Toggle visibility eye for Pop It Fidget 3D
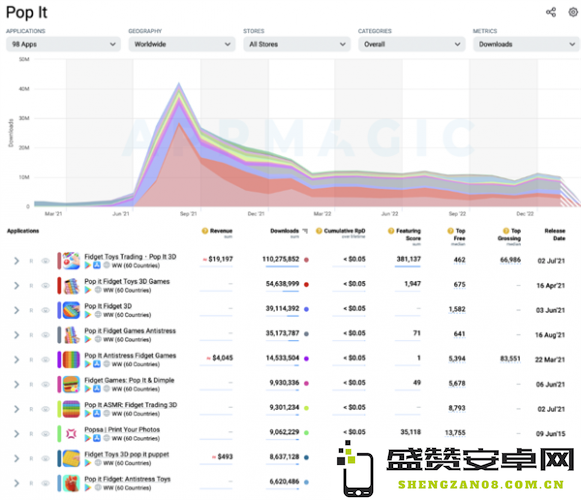581x500 pixels. (45, 310)
